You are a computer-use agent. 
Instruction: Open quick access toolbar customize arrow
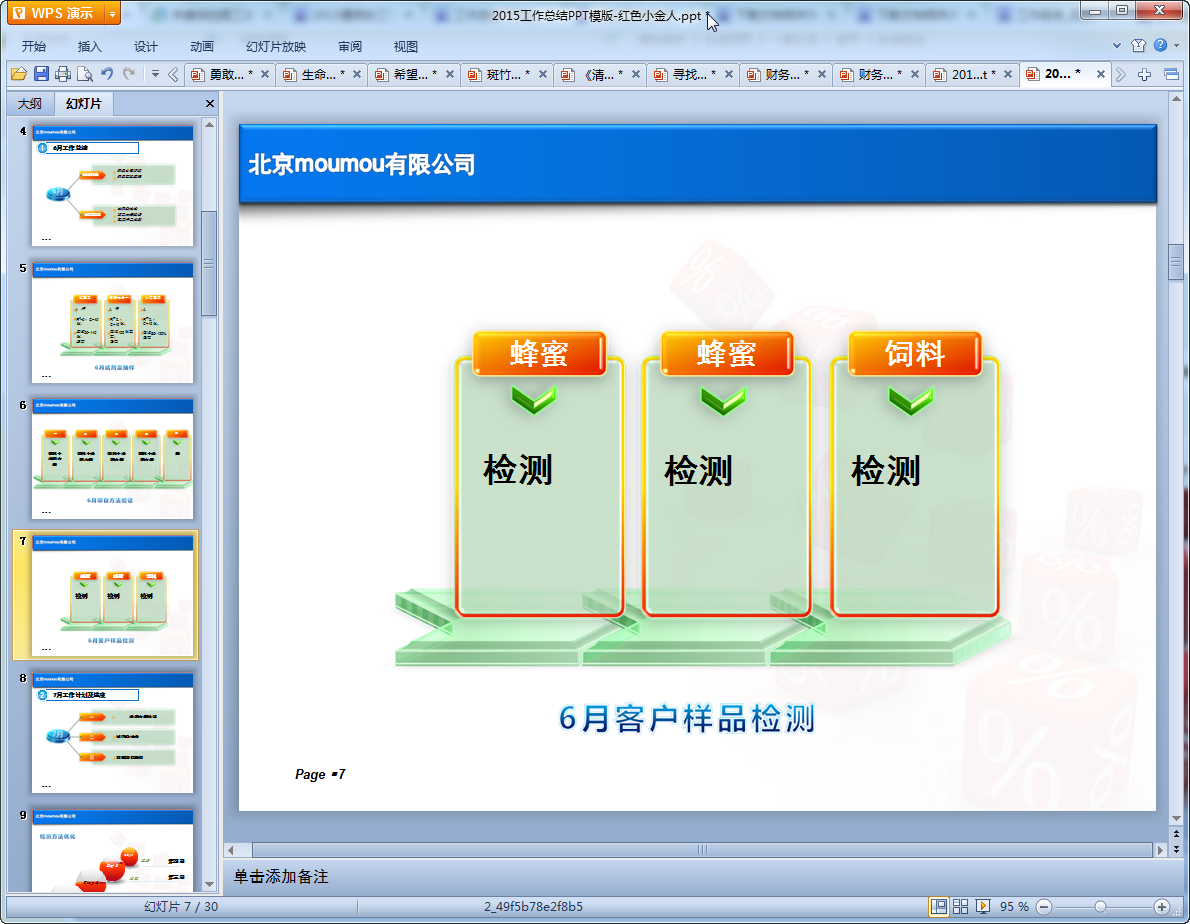coord(155,74)
